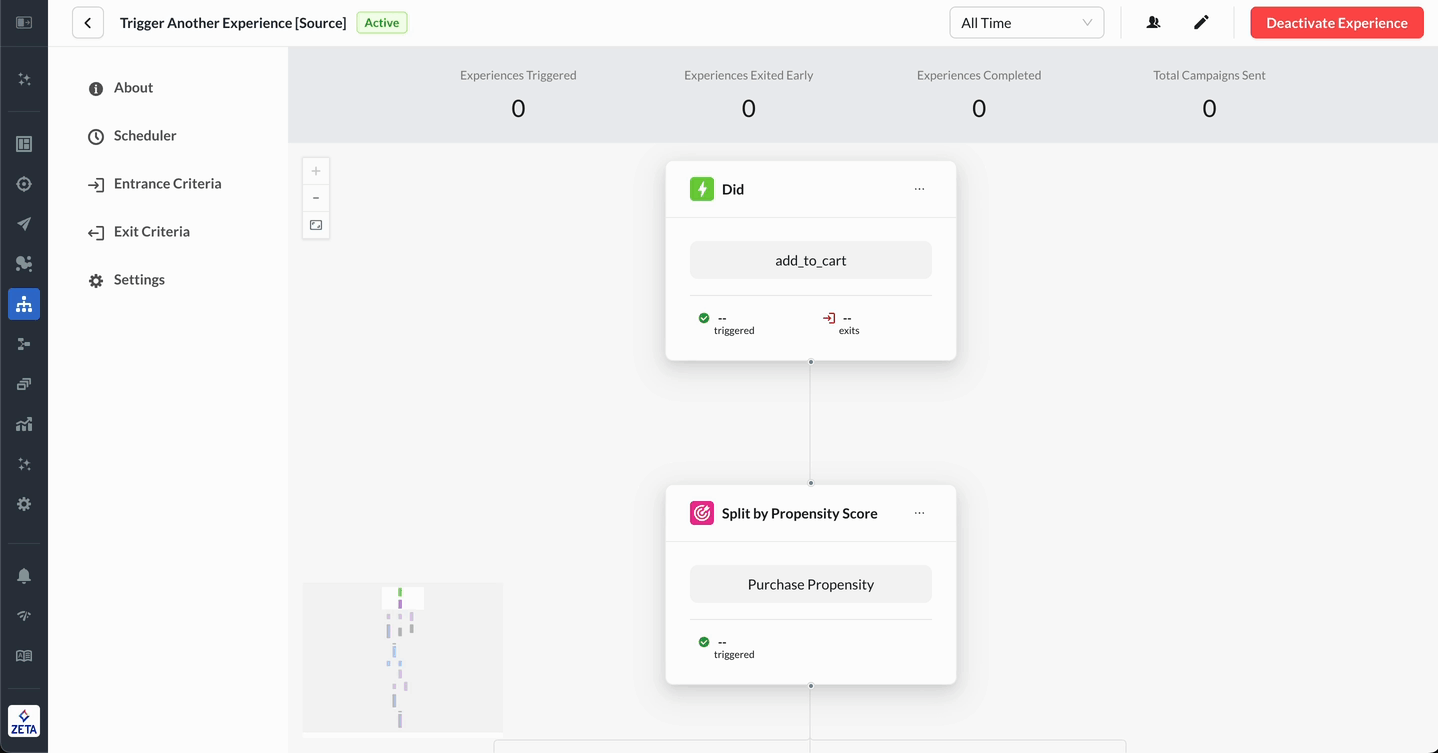
Task: Open the About section
Action: click(x=133, y=88)
